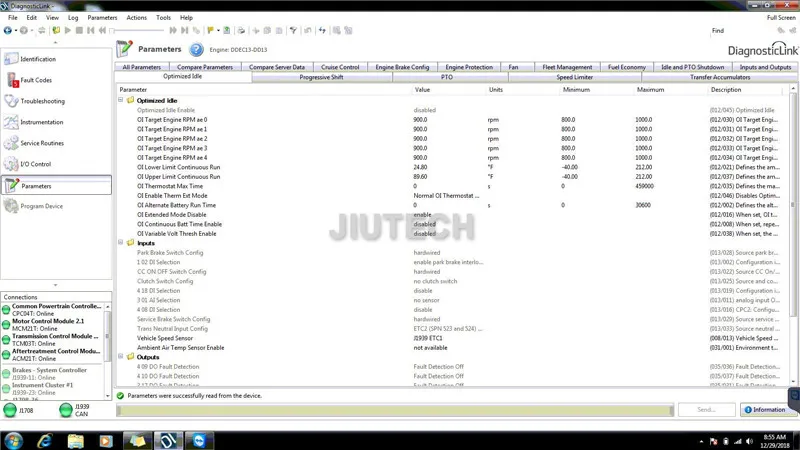Switch to Engine Brake Config tab
Image resolution: width=800 pixels, height=450 pixels.
[402, 67]
